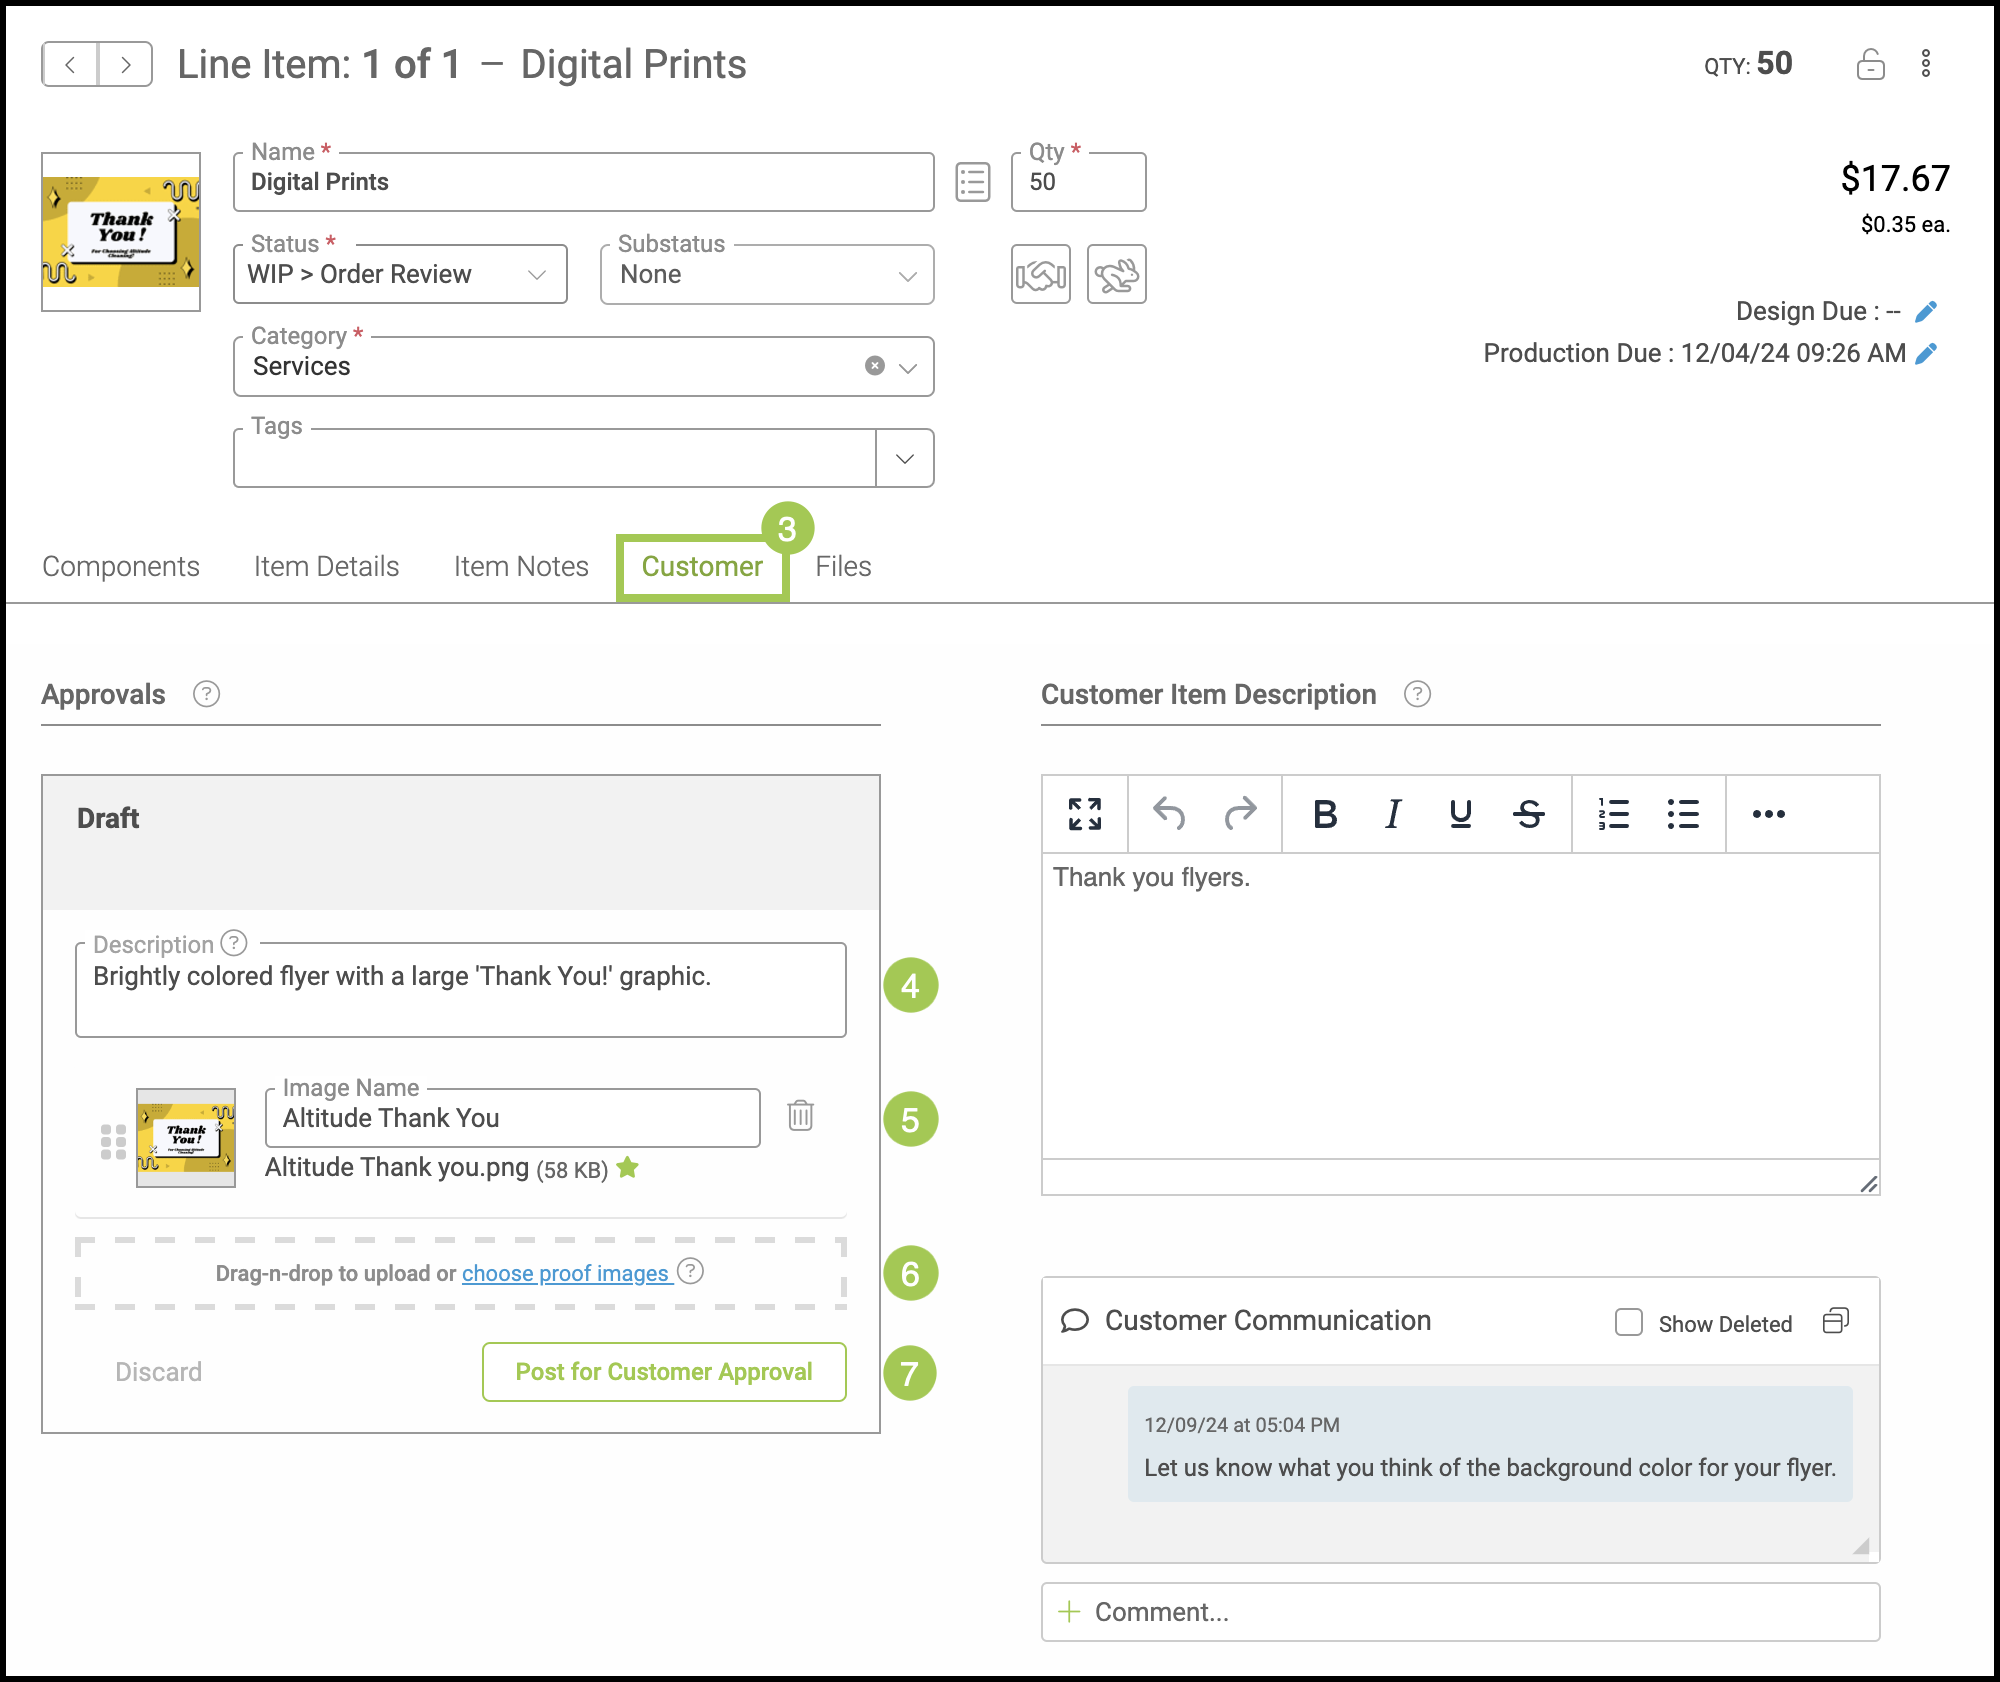Expand the Substatus dropdown
This screenshot has width=2000, height=1682.
click(767, 274)
